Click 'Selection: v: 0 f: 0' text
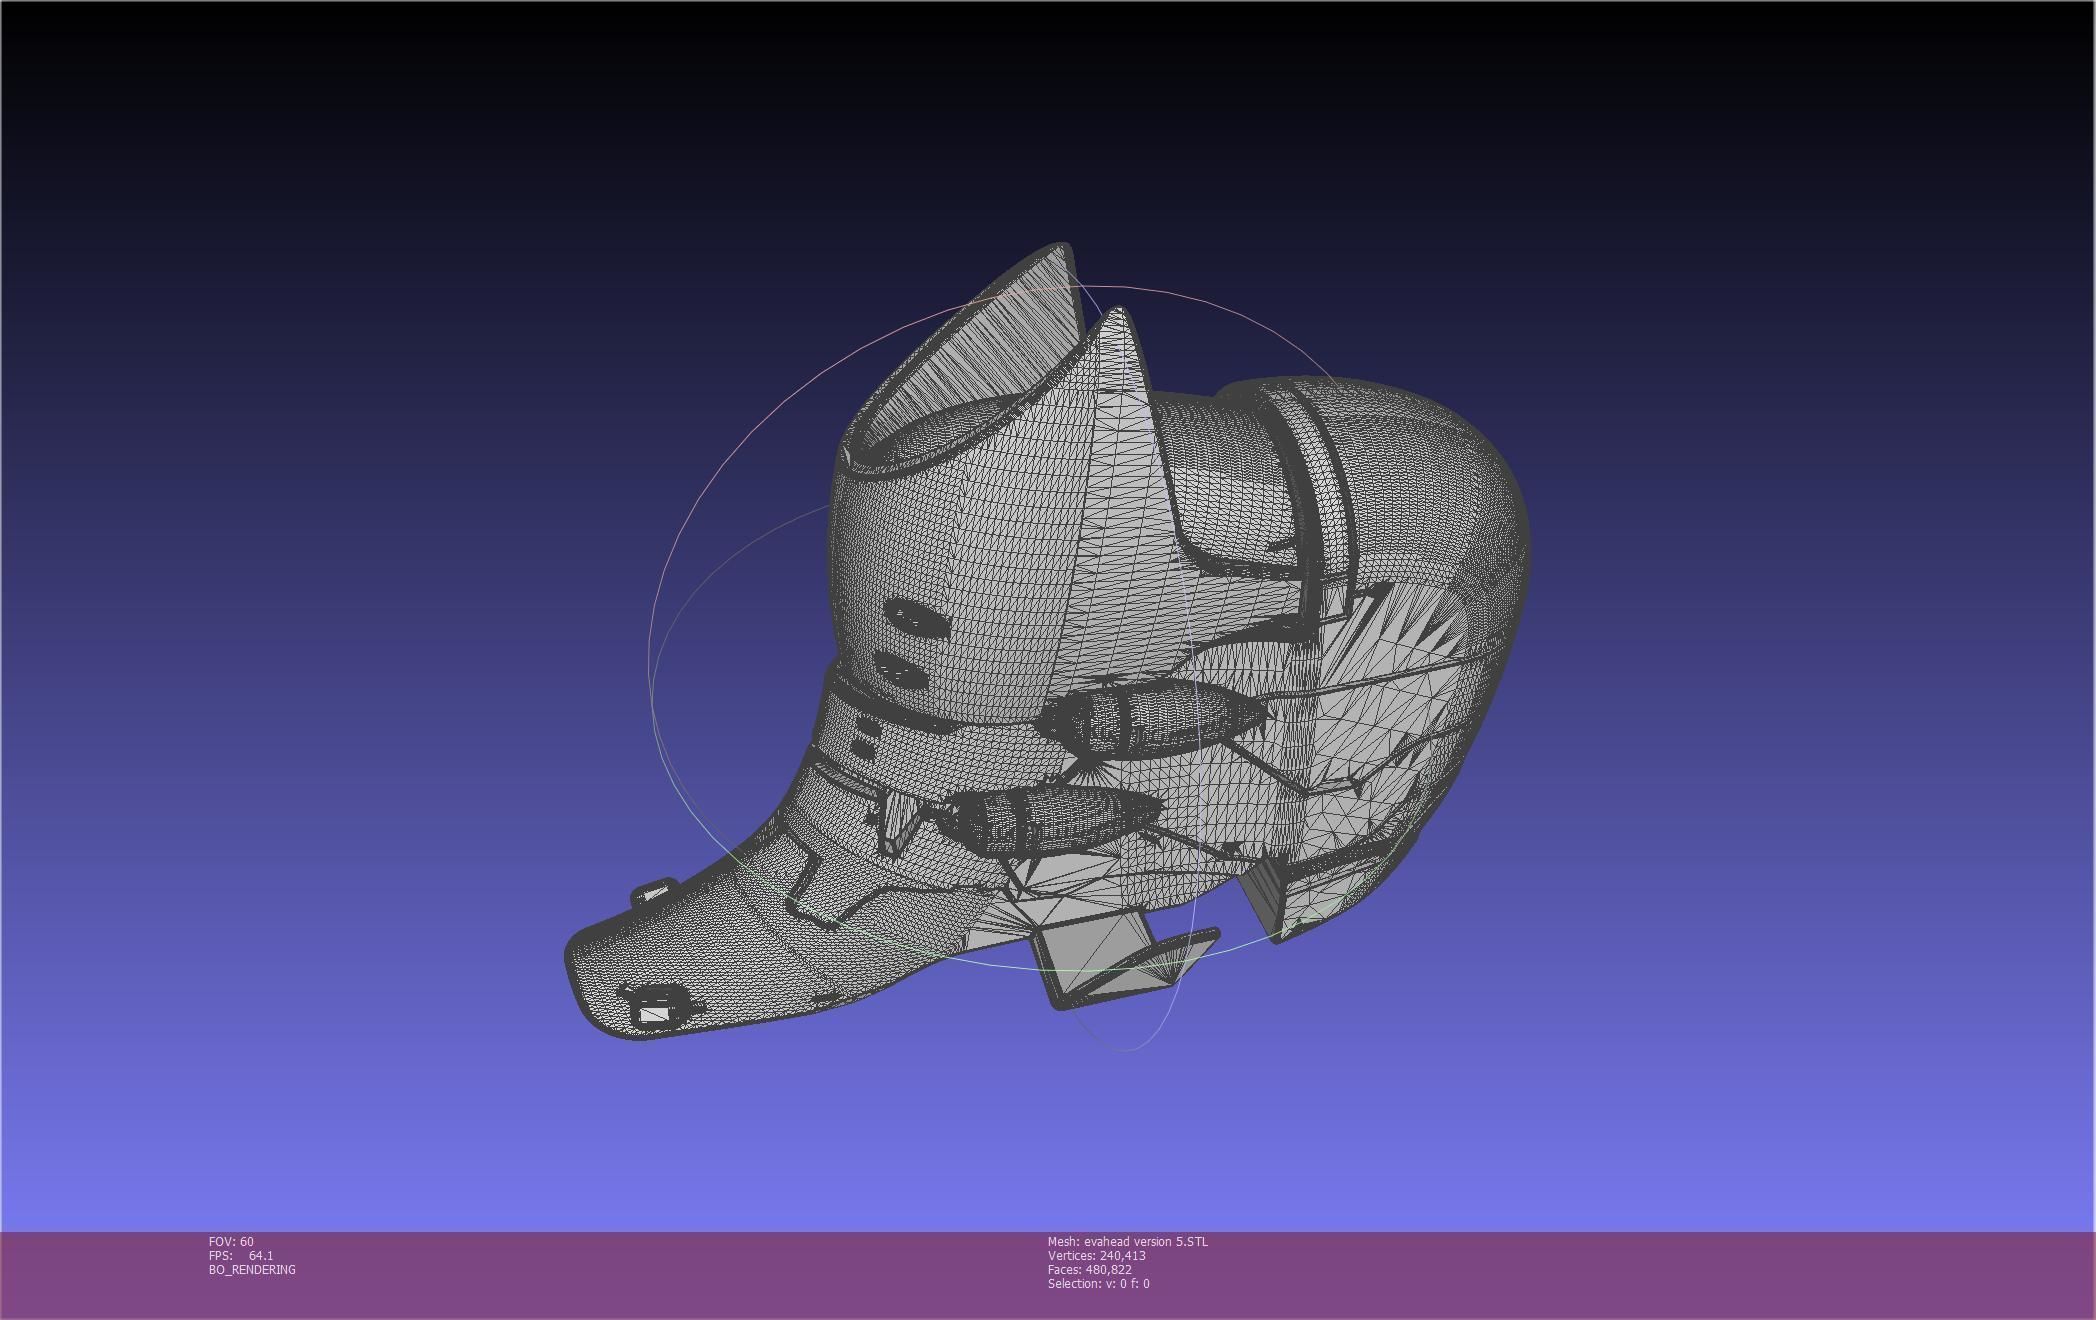Viewport: 2096px width, 1320px height. [x=1099, y=1284]
